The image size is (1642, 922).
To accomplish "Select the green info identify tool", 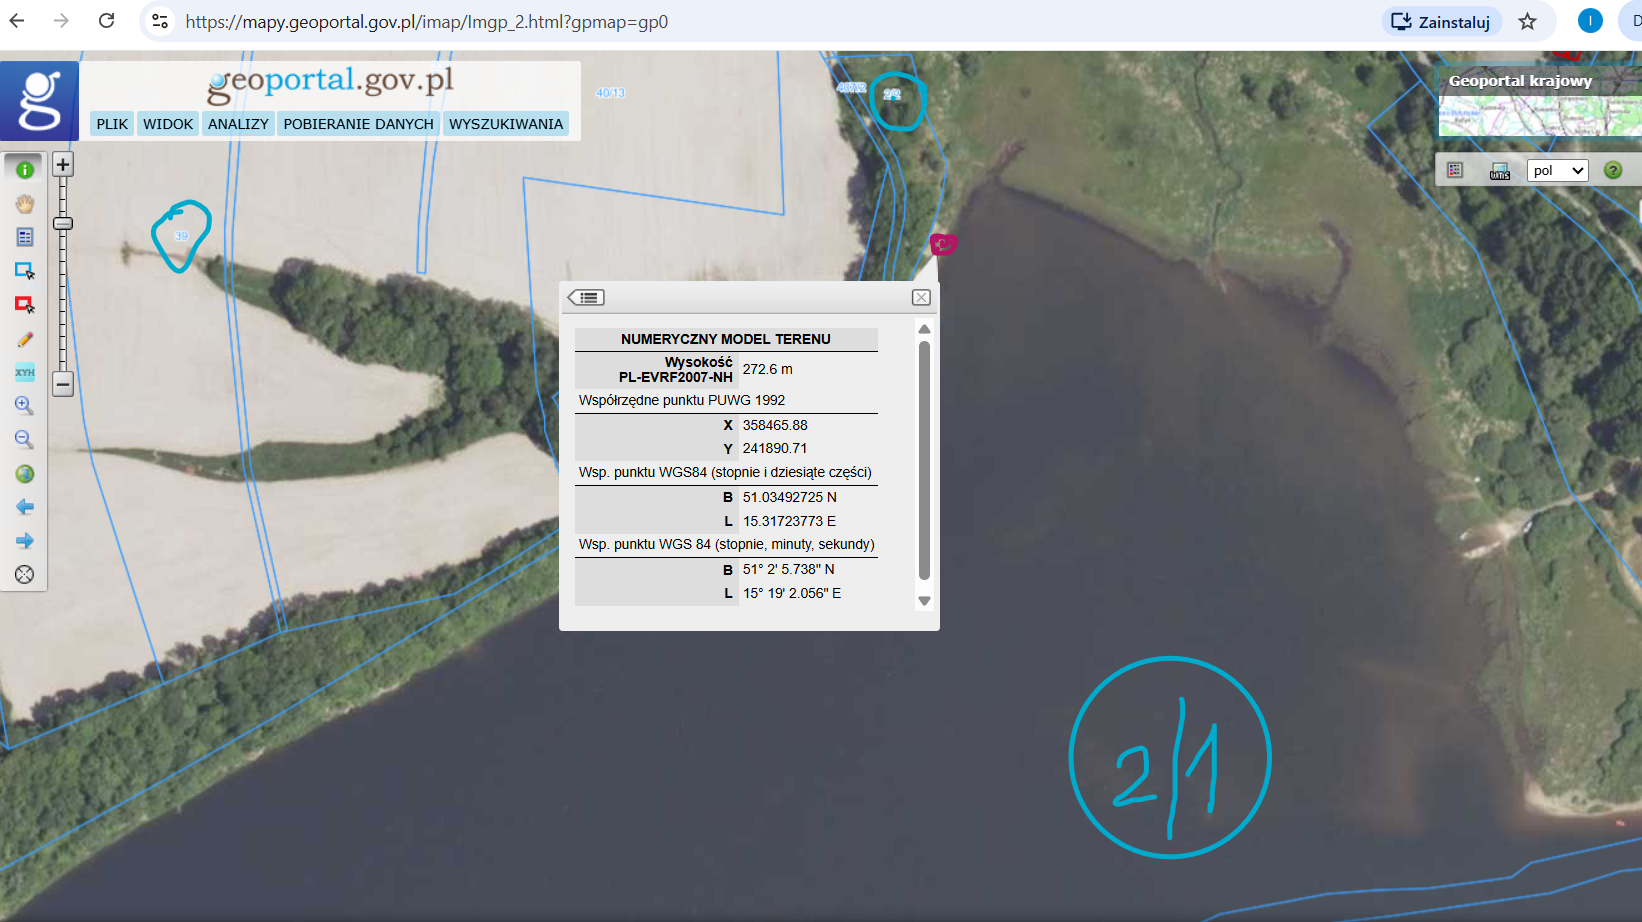I will pyautogui.click(x=25, y=169).
